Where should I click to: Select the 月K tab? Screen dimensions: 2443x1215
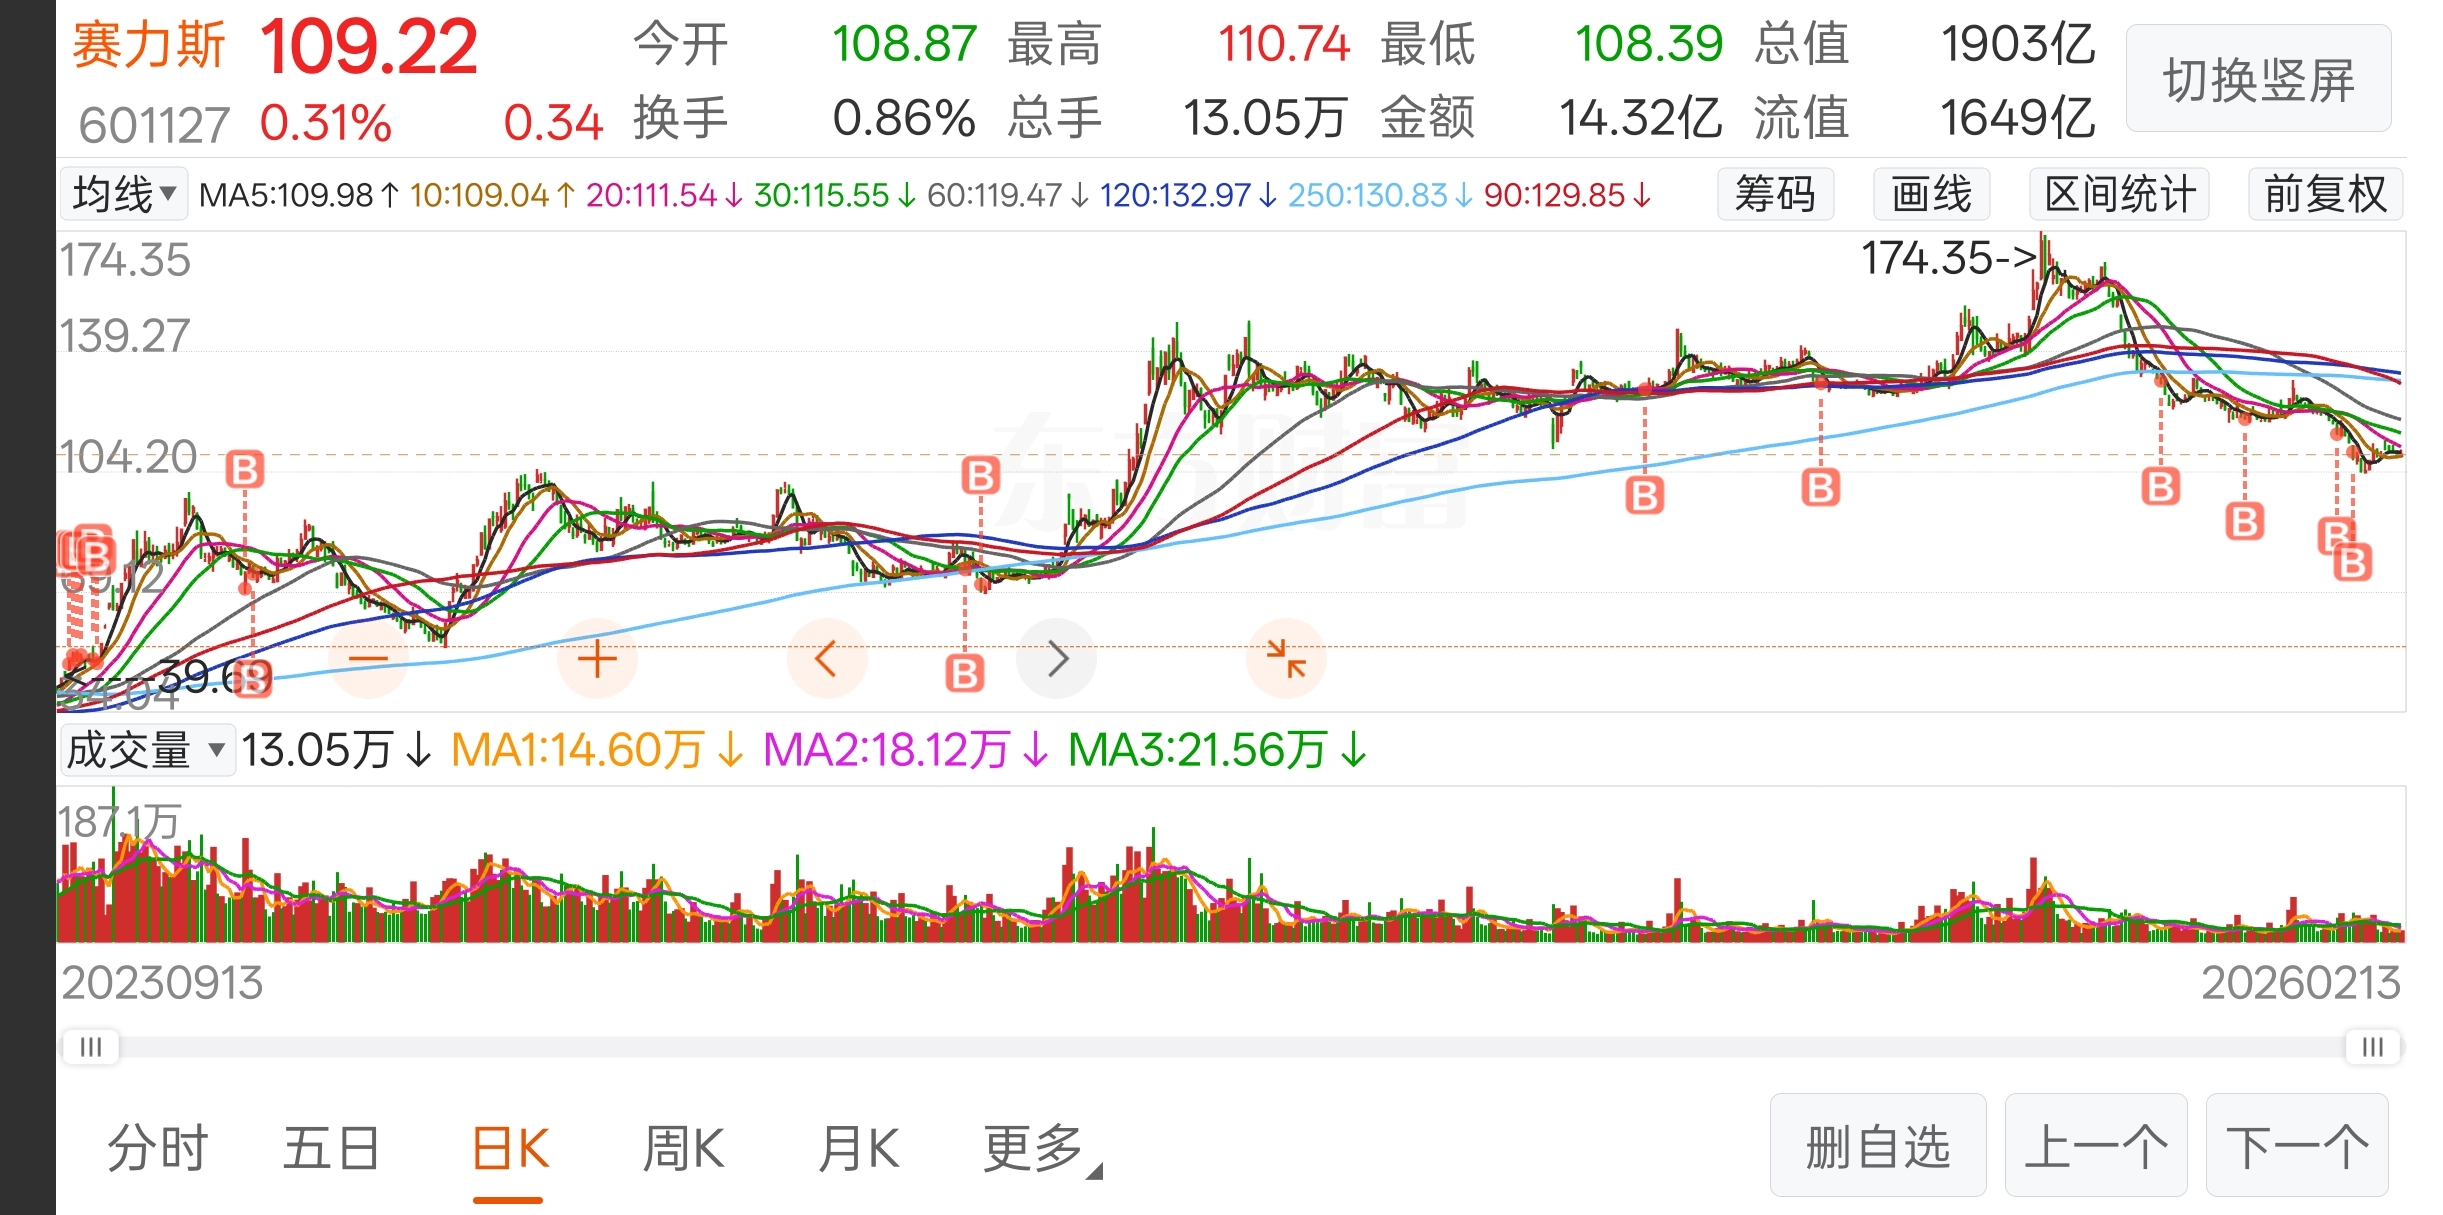point(858,1148)
